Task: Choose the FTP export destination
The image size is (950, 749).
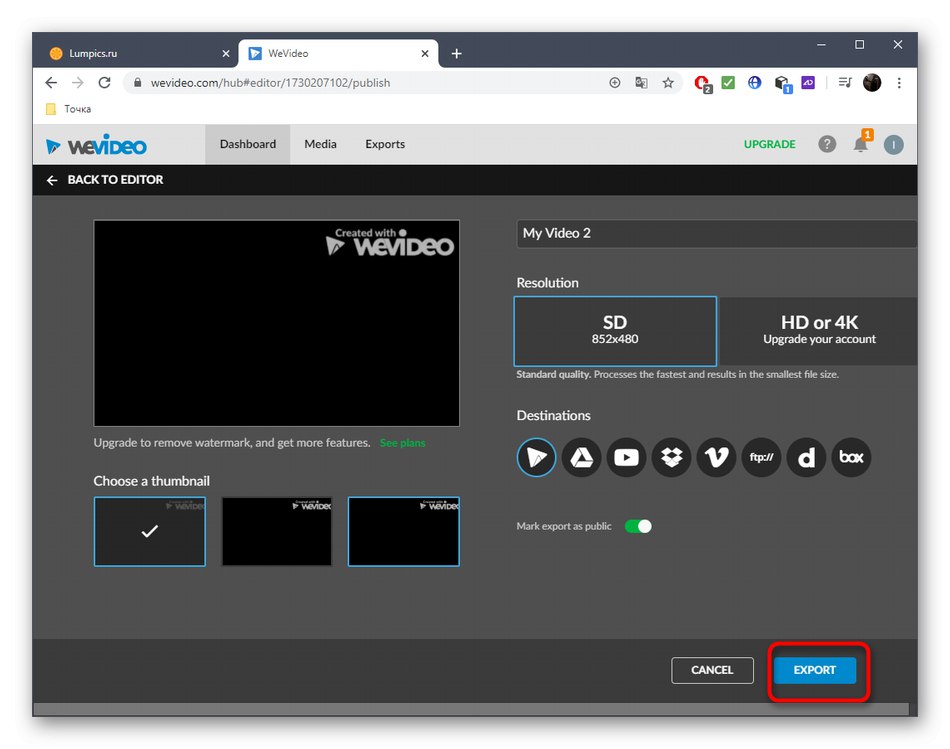Action: (x=761, y=457)
